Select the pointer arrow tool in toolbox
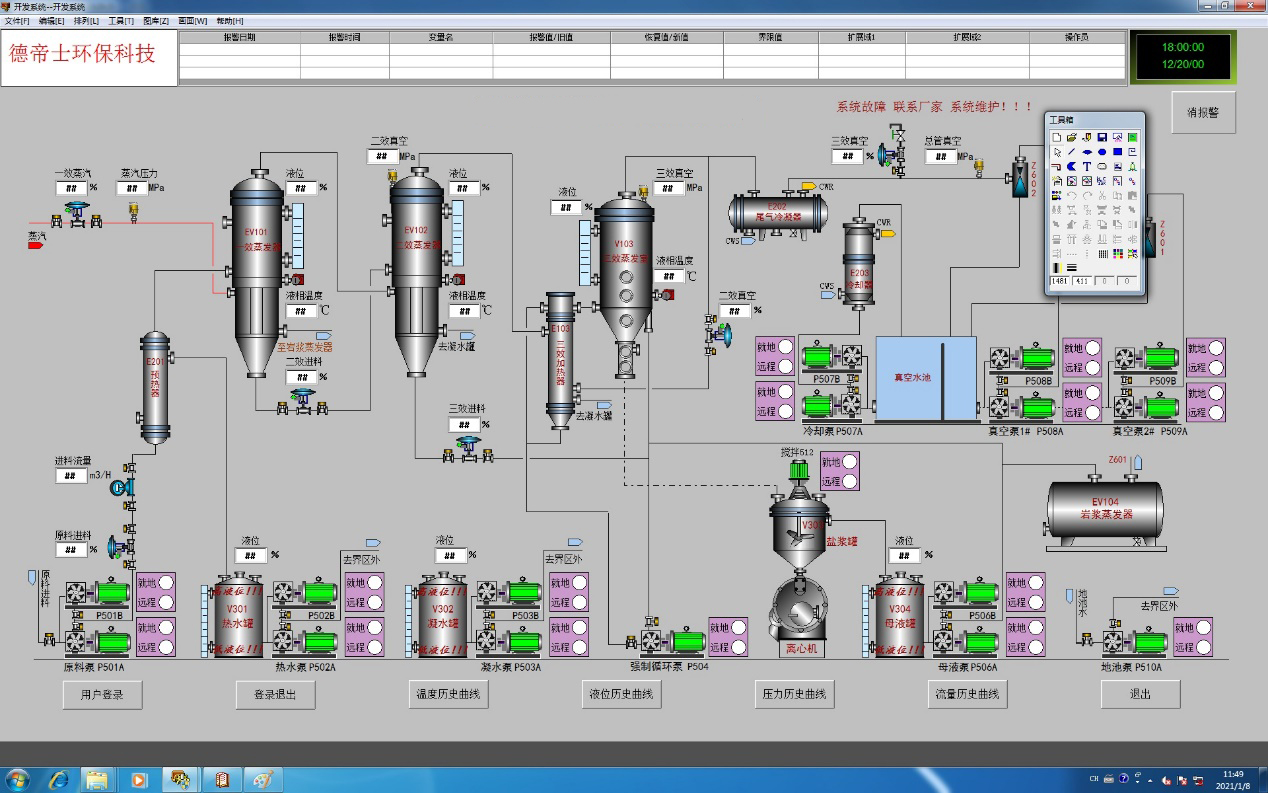 coord(1057,152)
